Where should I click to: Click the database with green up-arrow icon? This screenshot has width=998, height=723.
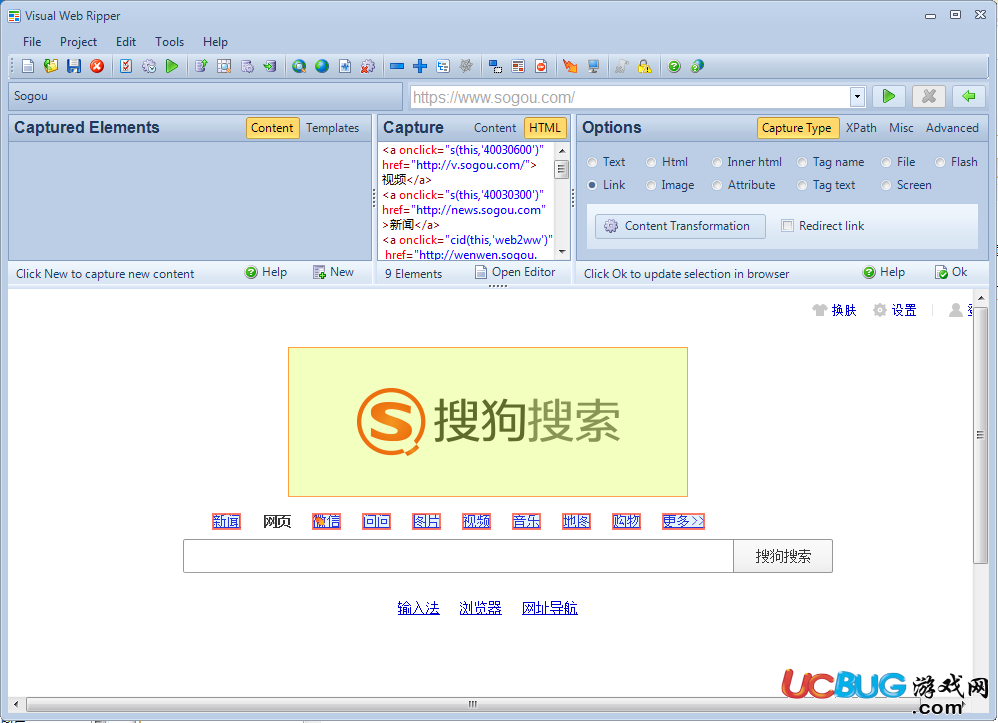(x=201, y=66)
